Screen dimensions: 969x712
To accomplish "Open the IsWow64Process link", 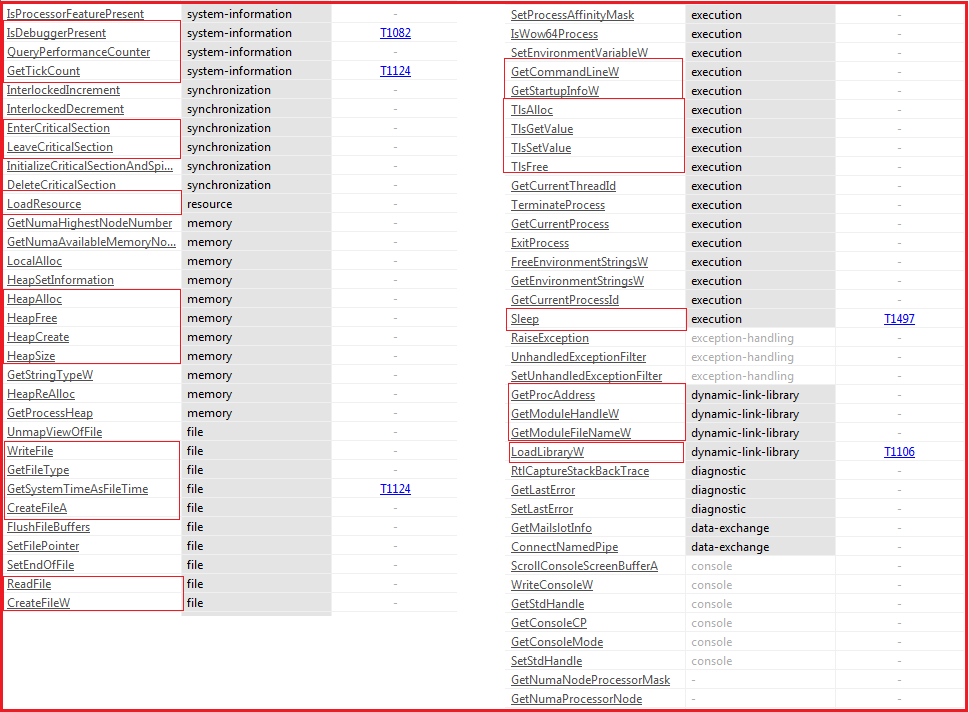I will tap(554, 34).
